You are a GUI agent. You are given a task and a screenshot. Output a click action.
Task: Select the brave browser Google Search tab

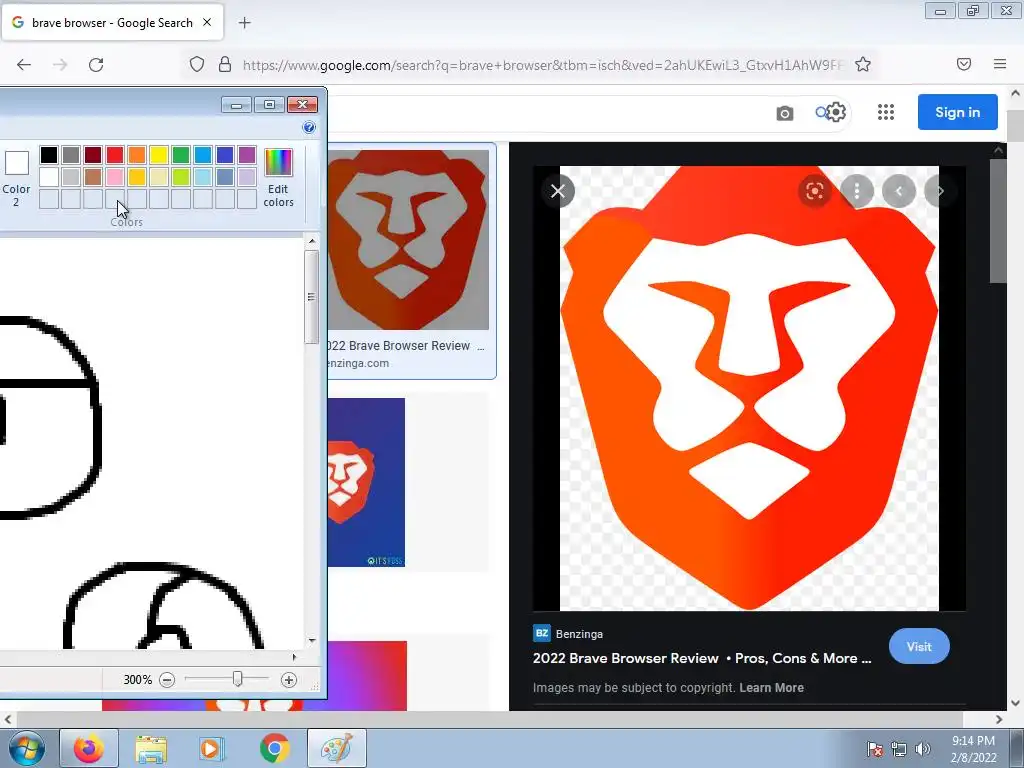[112, 22]
